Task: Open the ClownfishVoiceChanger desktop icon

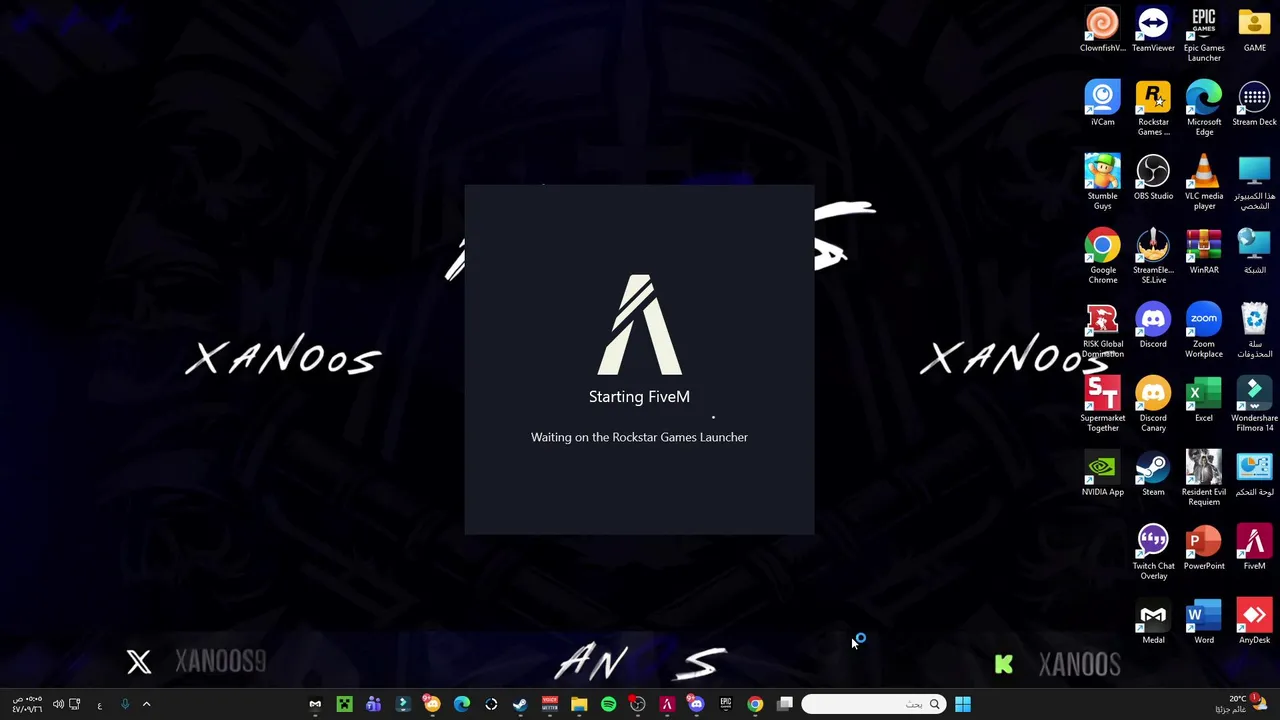Action: [1102, 30]
